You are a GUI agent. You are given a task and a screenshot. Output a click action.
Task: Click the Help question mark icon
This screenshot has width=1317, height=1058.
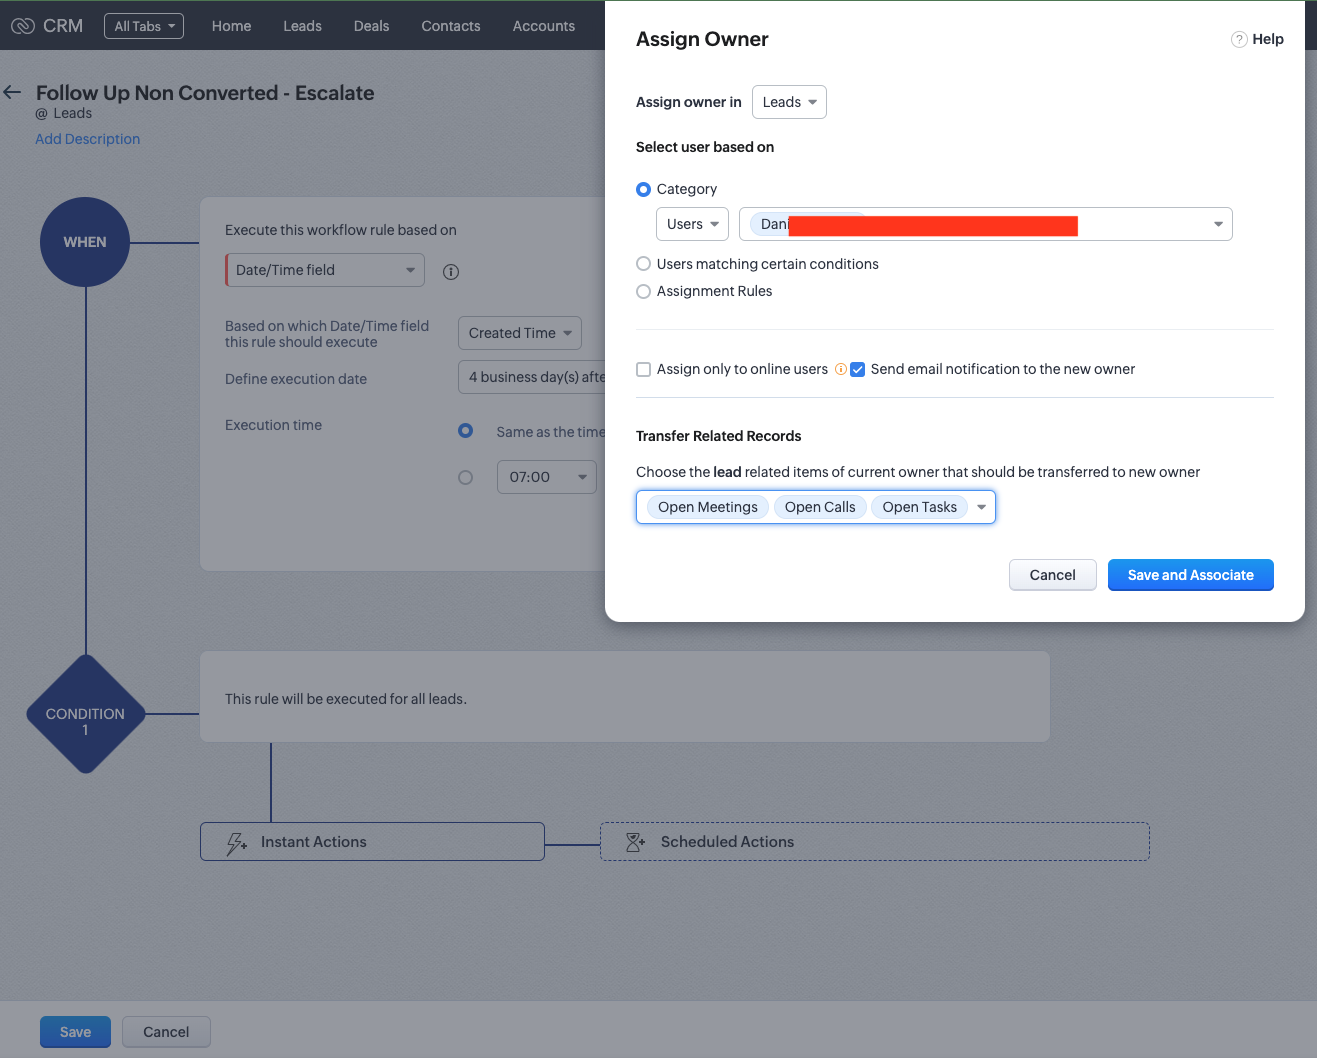pos(1239,39)
